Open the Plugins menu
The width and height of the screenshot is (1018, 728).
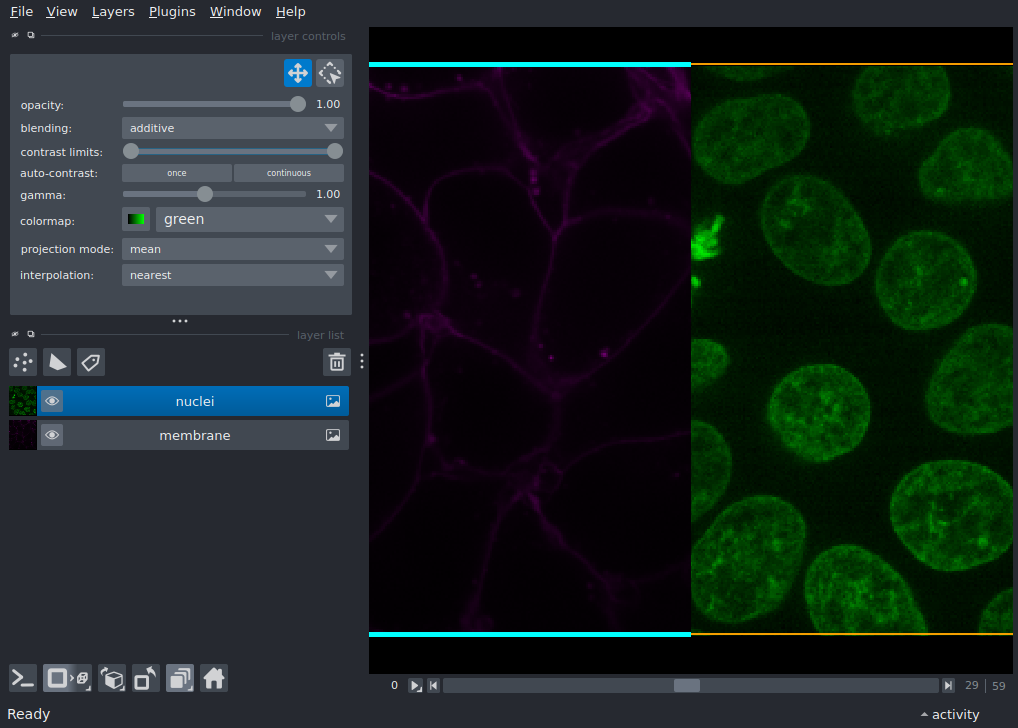click(172, 12)
